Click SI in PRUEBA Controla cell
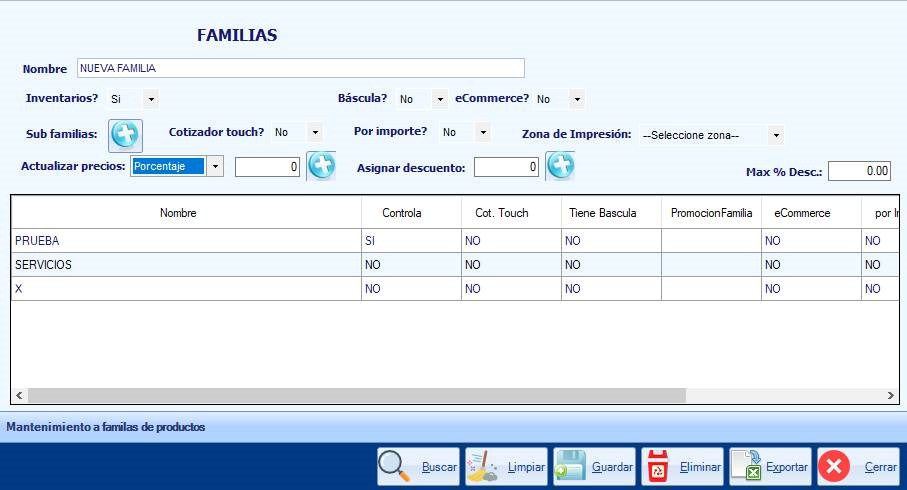 coord(411,241)
